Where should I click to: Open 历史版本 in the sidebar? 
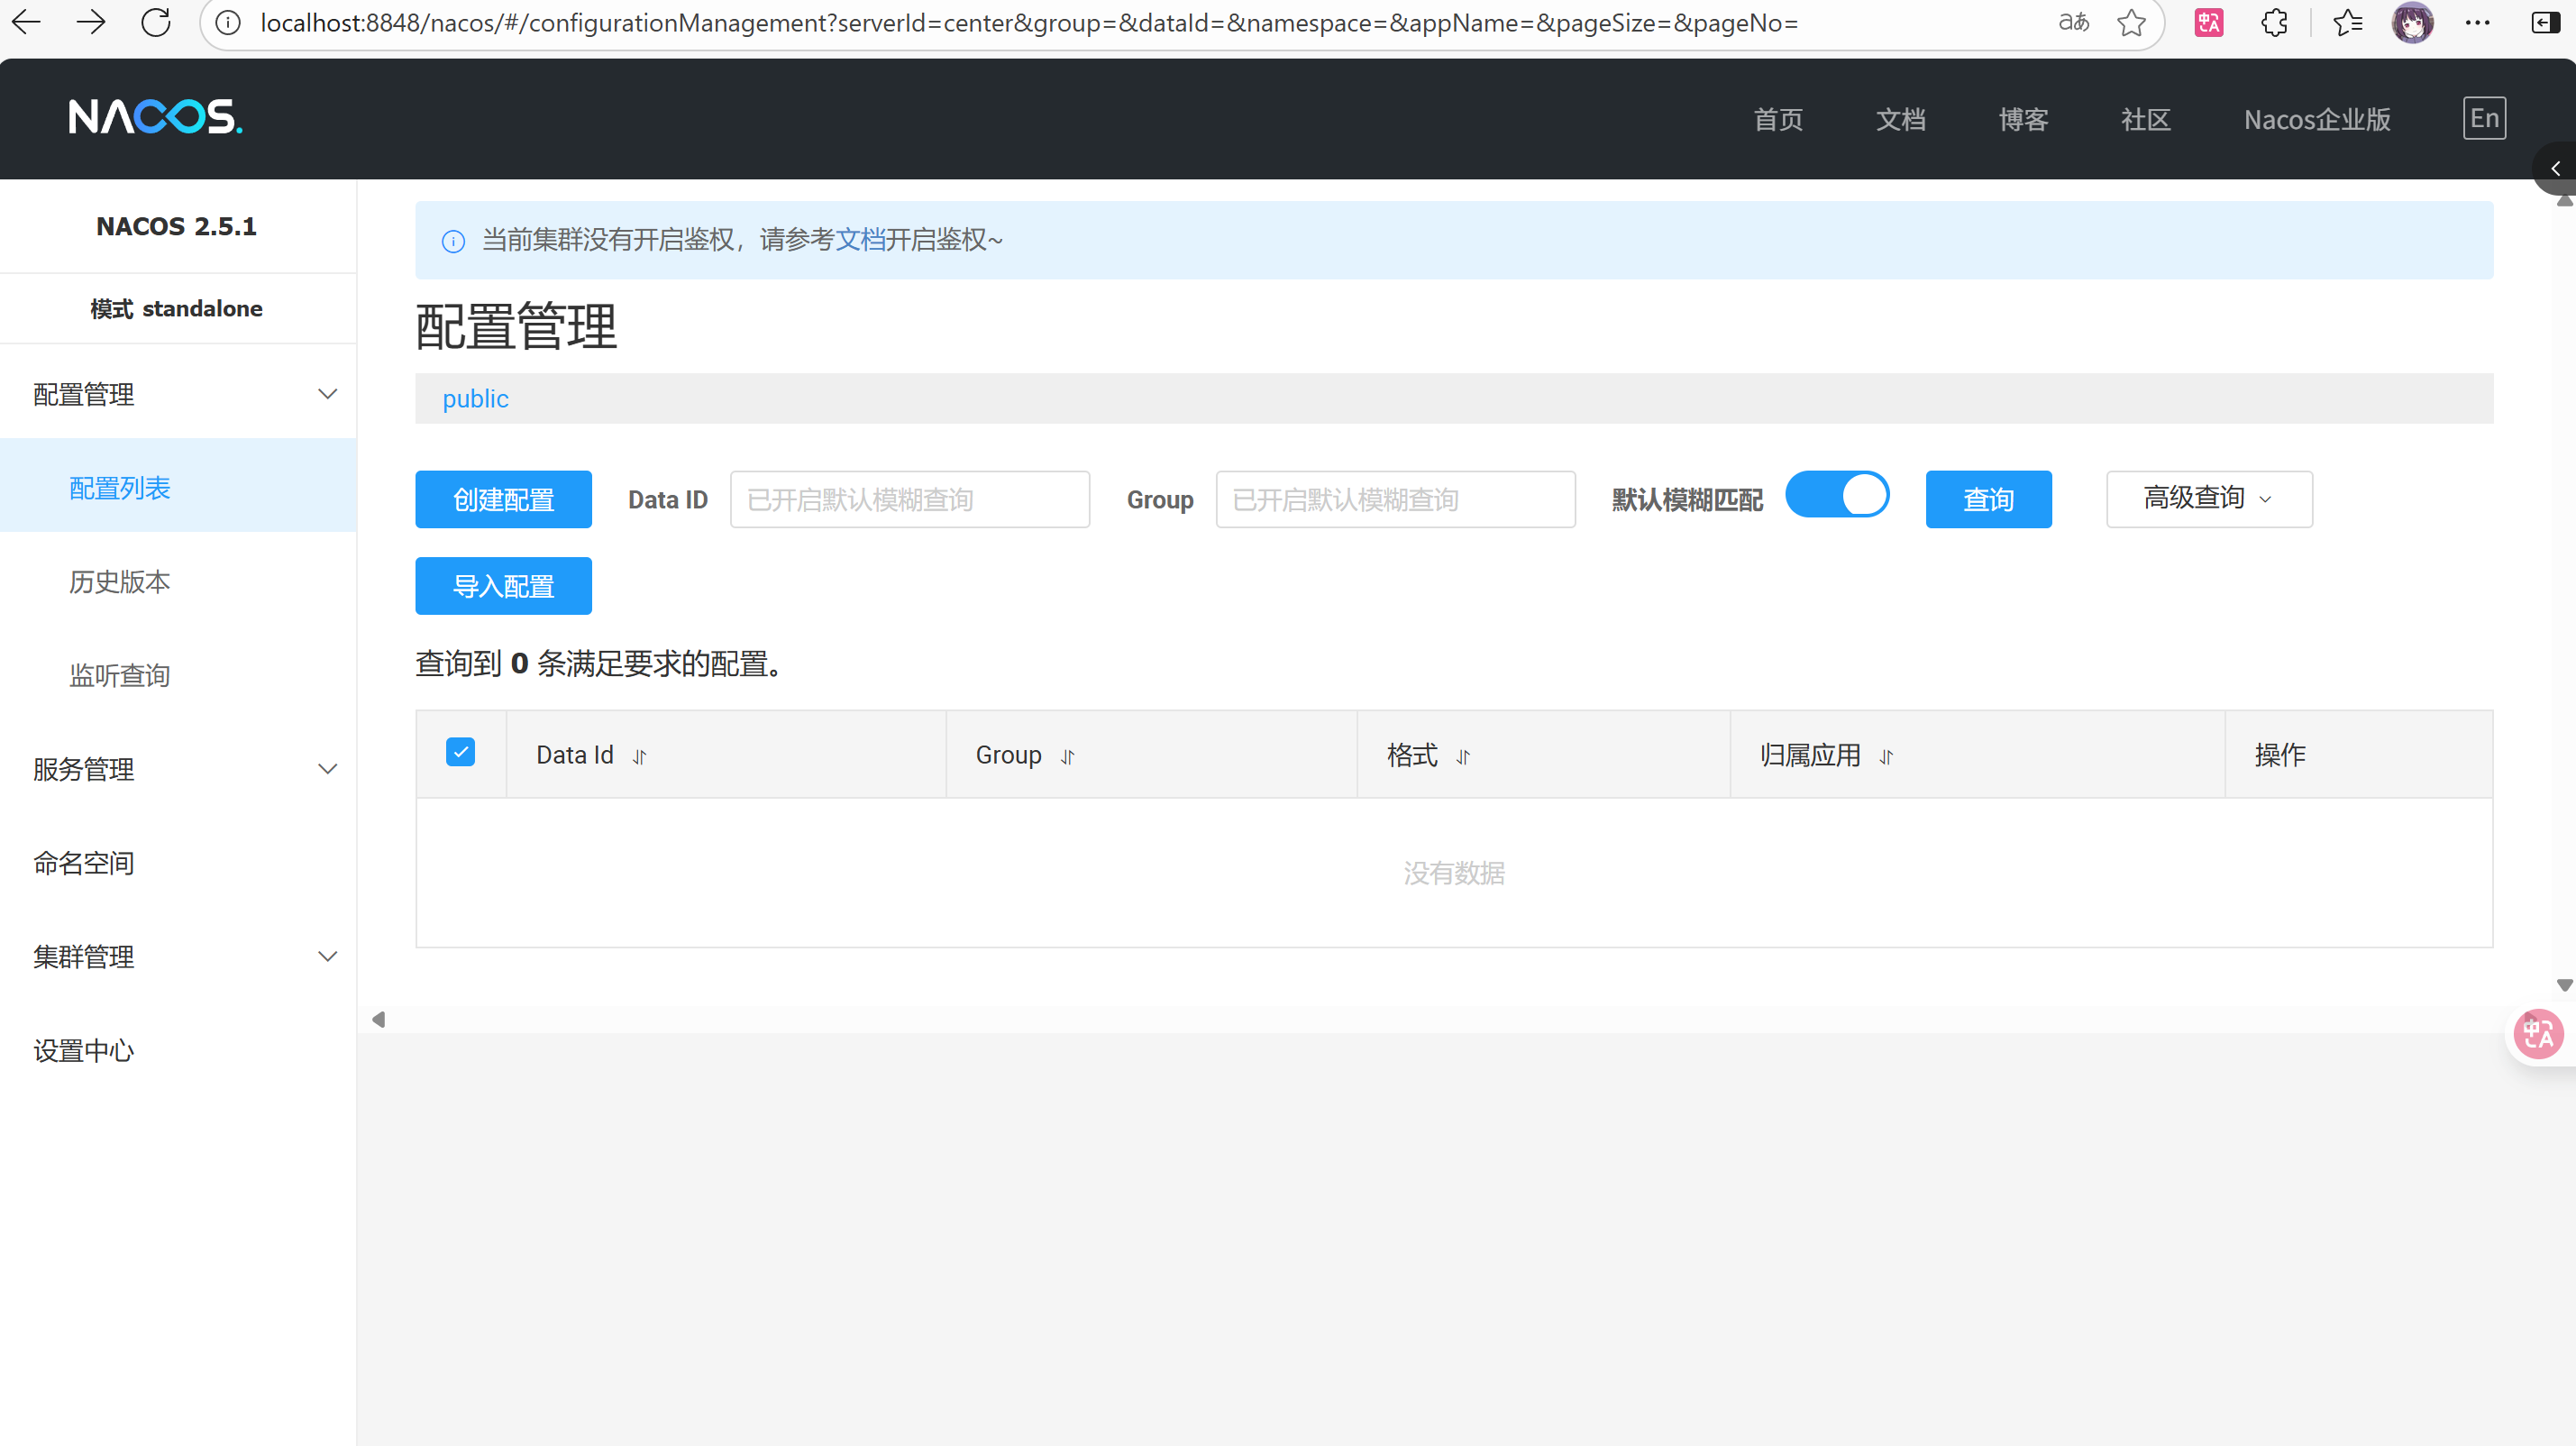coord(120,582)
